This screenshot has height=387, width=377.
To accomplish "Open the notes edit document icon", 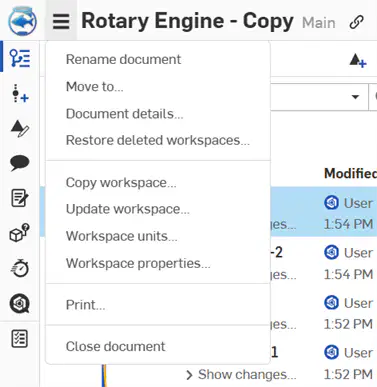I will 20,198.
